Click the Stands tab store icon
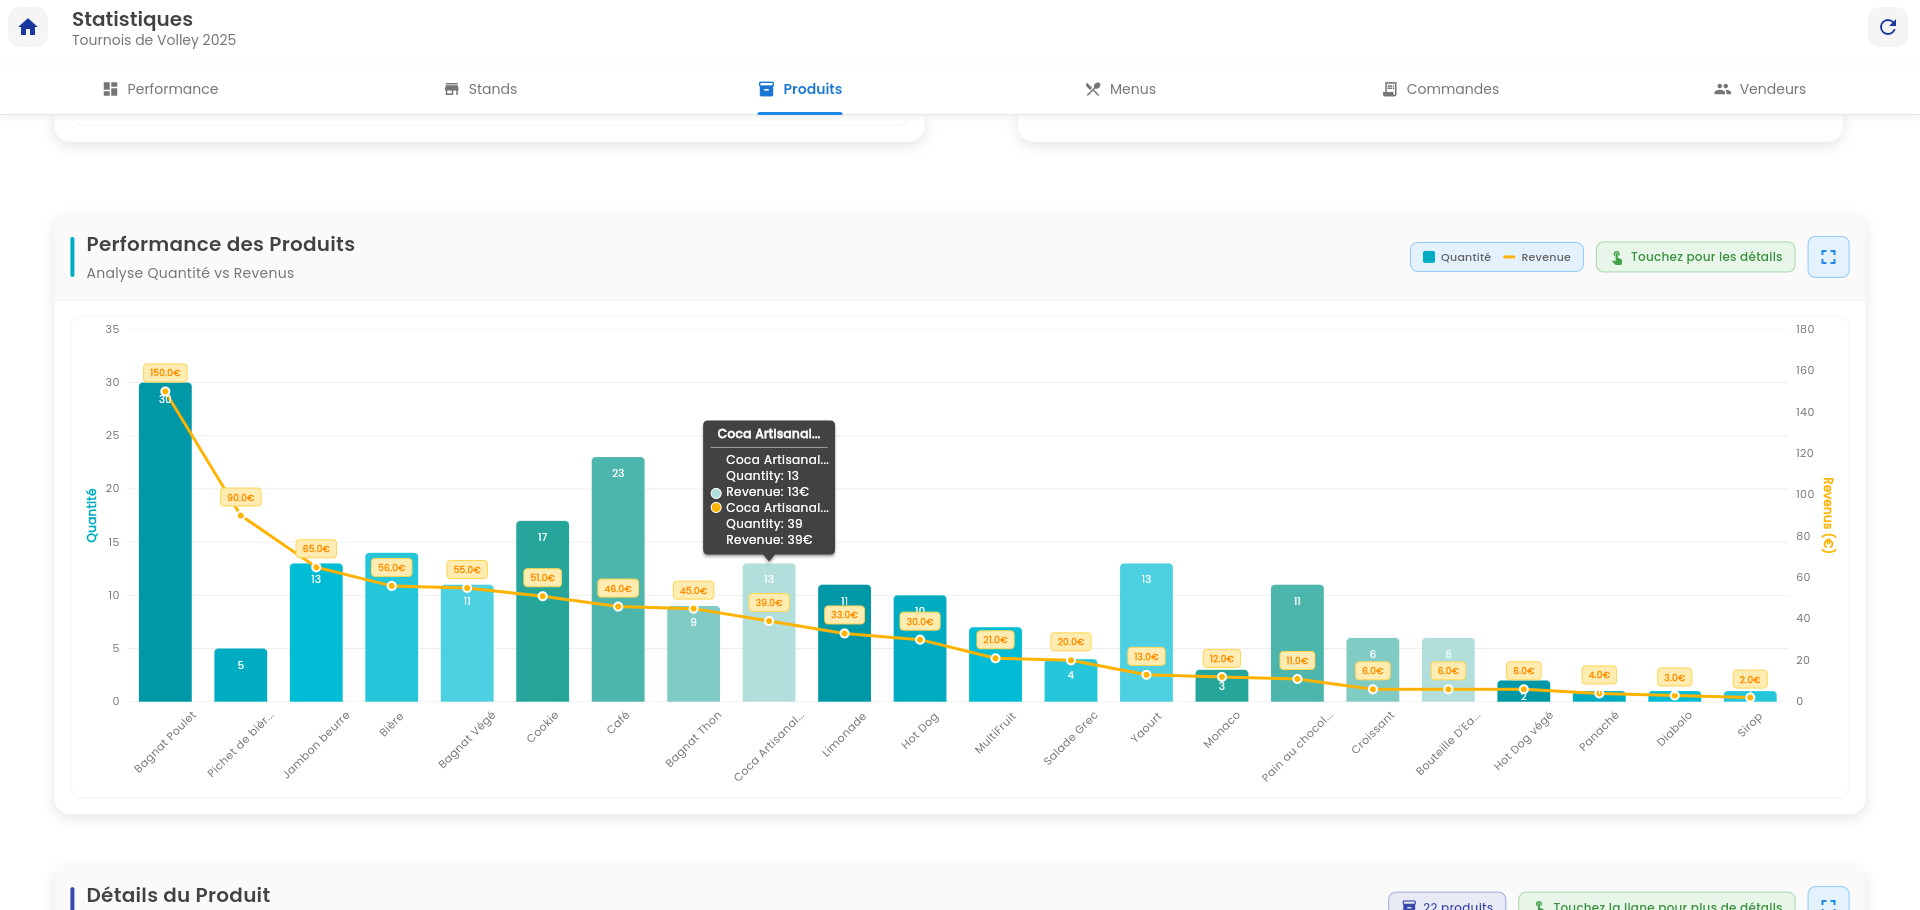The image size is (1920, 910). pos(452,89)
